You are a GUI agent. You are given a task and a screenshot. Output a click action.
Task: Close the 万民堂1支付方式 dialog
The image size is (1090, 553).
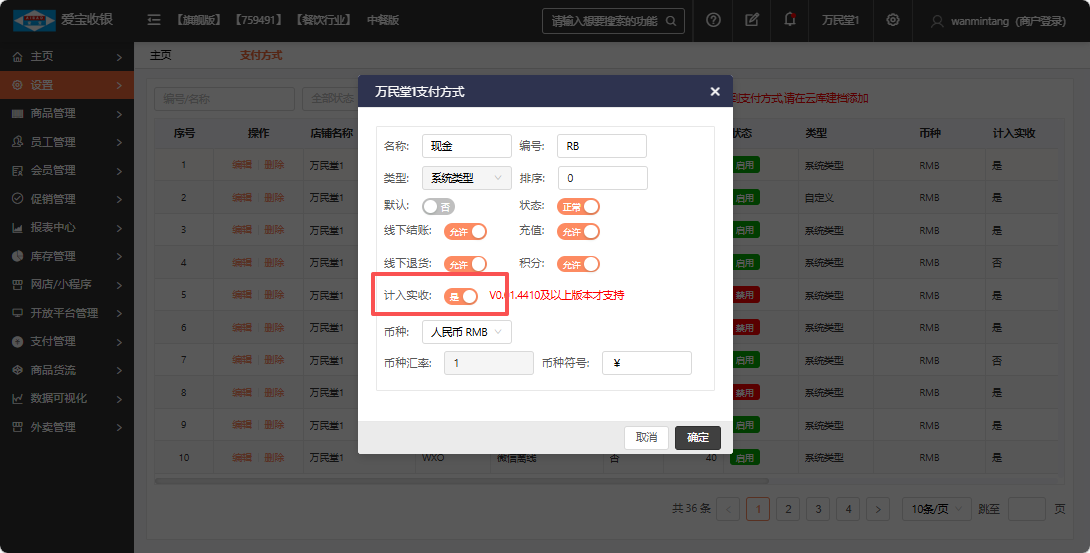pyautogui.click(x=715, y=91)
